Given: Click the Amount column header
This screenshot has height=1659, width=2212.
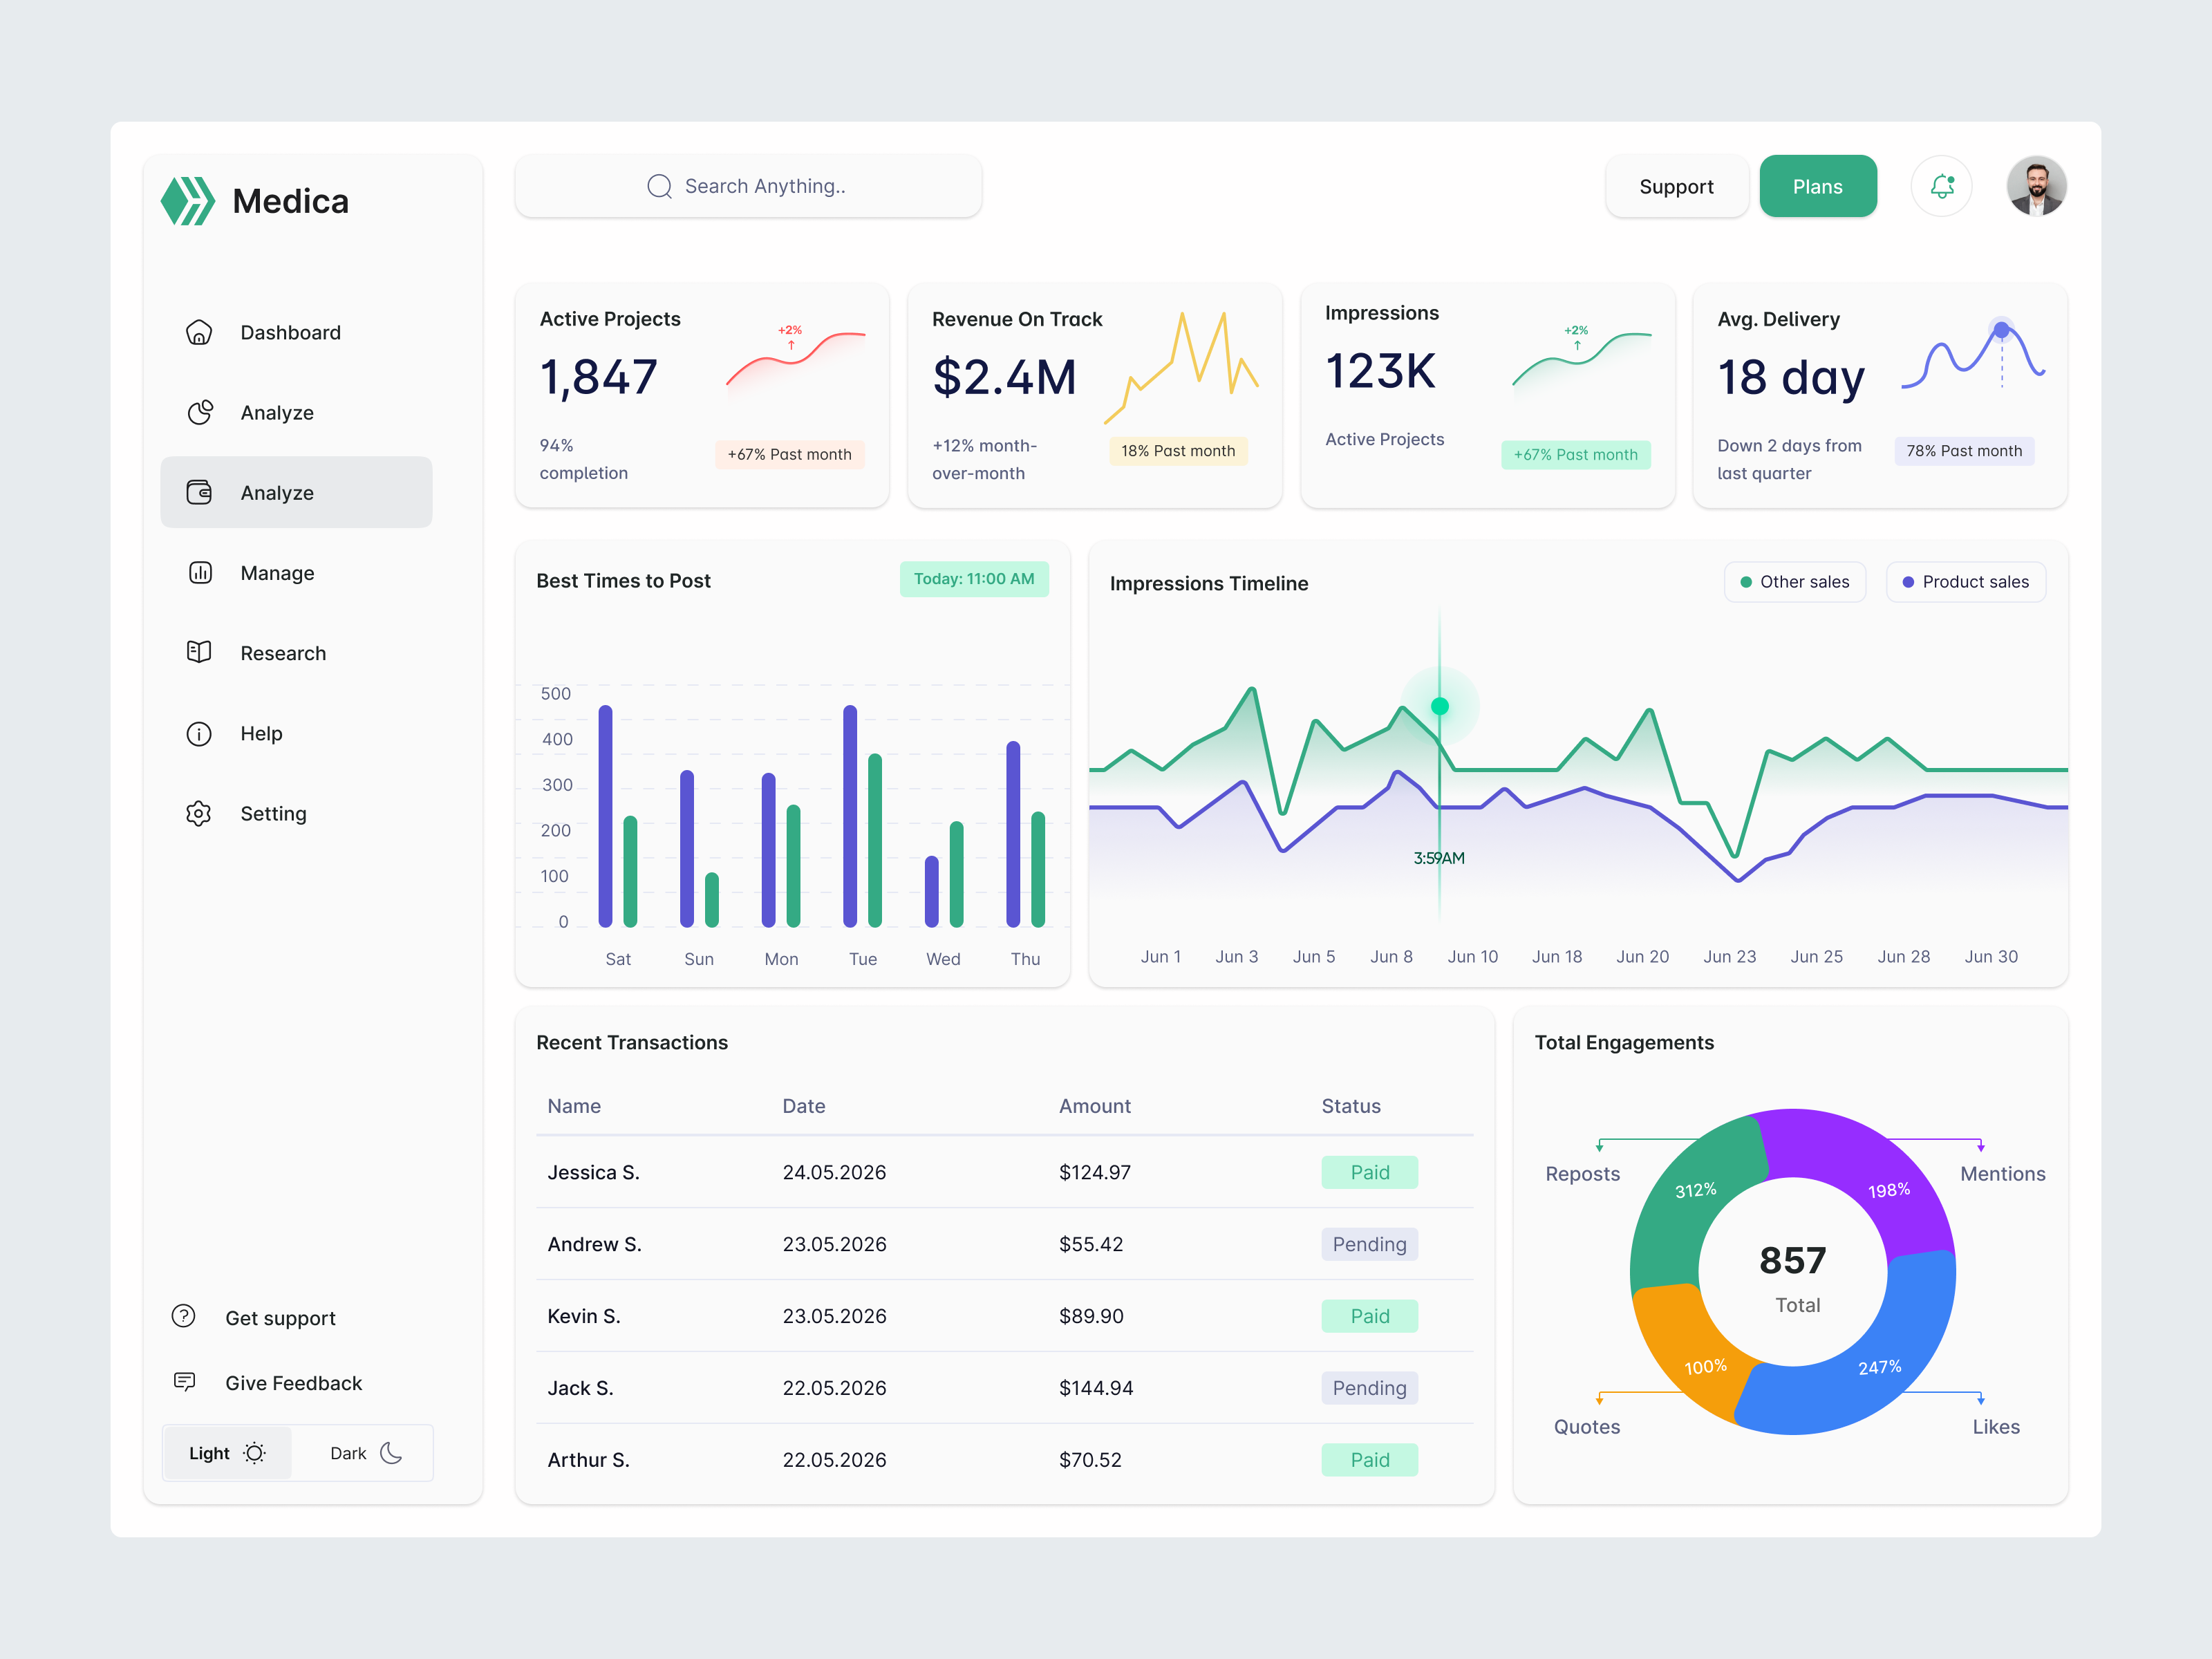Looking at the screenshot, I should (1095, 1106).
